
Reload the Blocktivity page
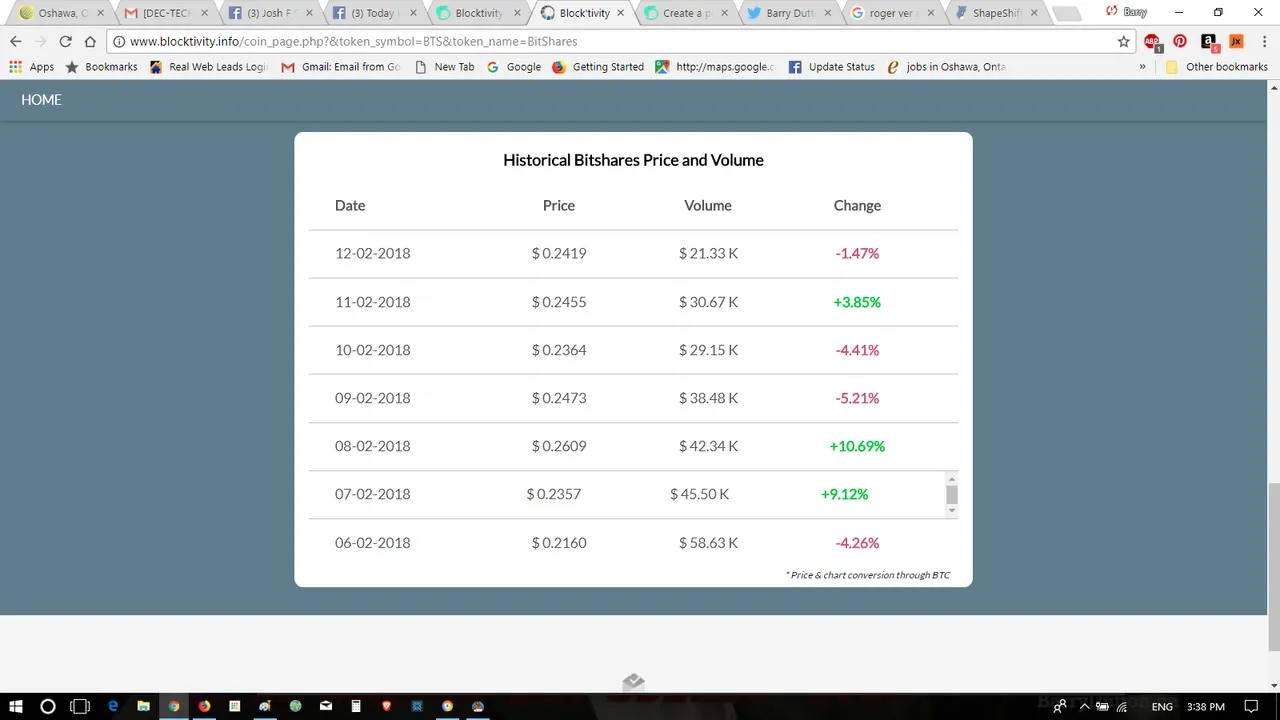65,41
